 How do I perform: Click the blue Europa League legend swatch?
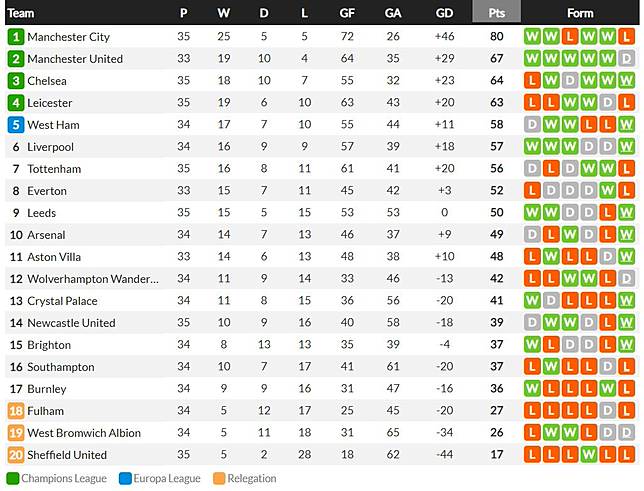[x=124, y=479]
